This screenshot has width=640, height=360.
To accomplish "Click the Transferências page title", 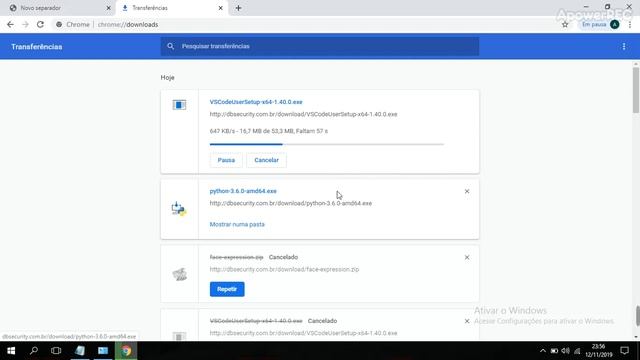I will tap(37, 47).
